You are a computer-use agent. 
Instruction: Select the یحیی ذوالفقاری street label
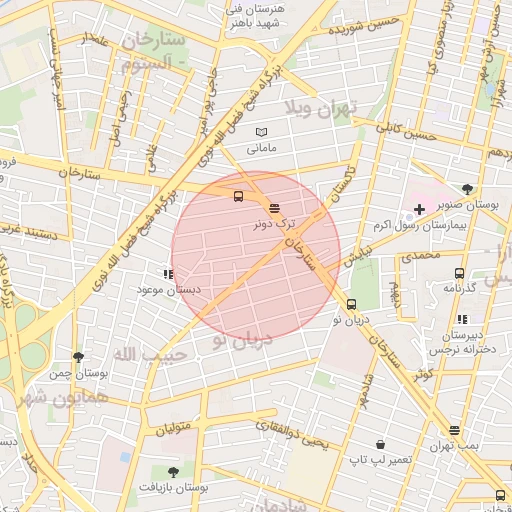[292, 434]
